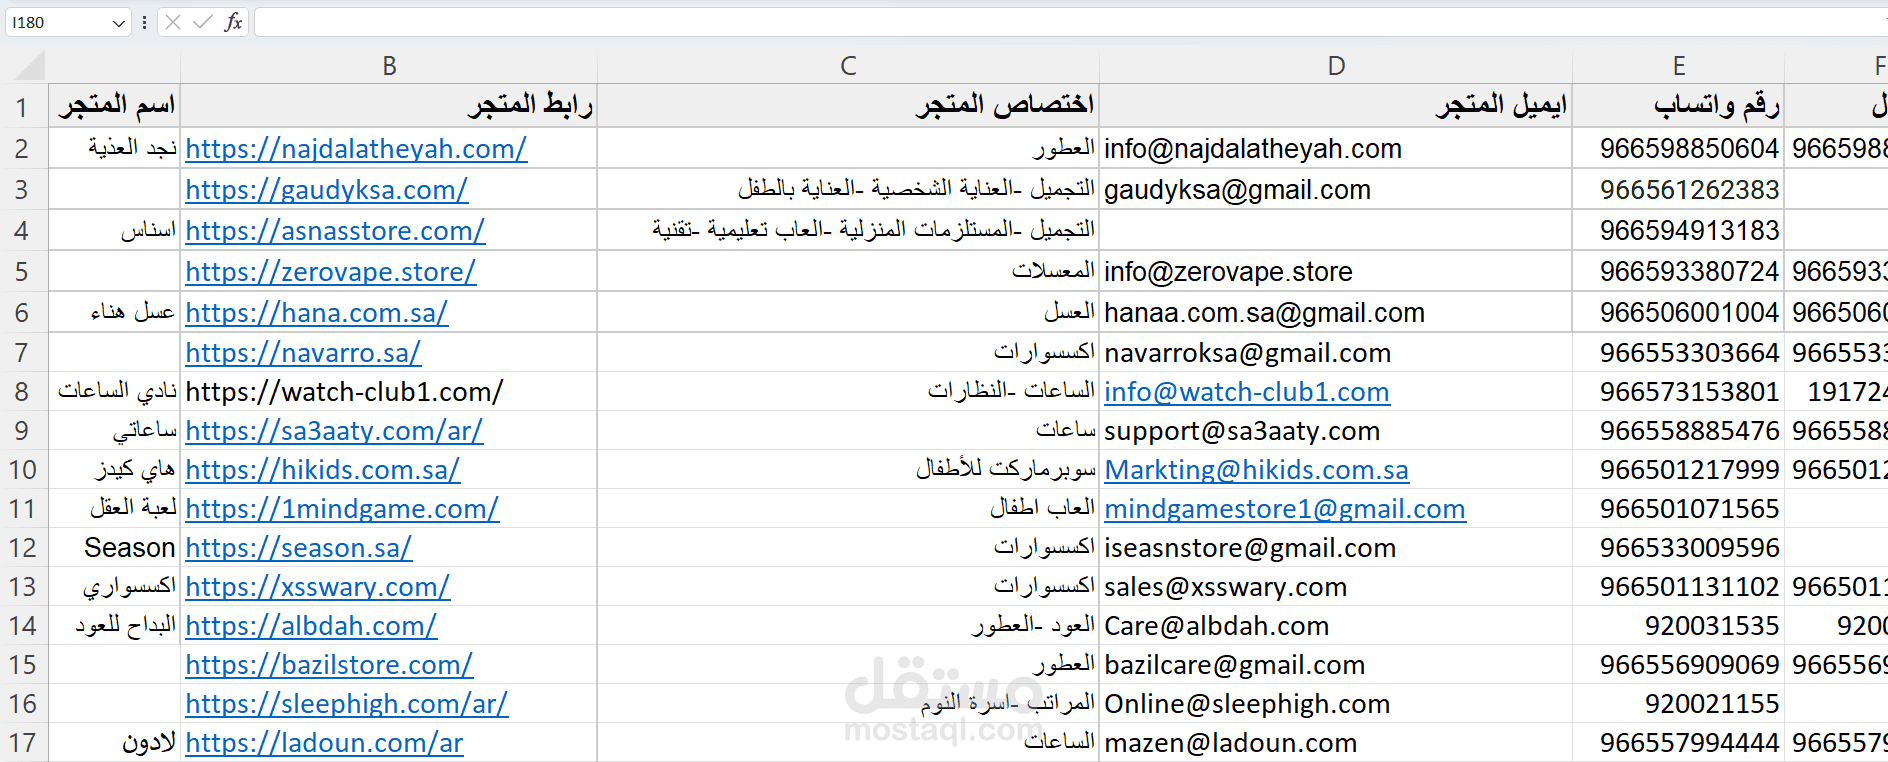Viewport: 1888px width, 762px height.
Task: Select the cell sales@xsswary.com
Action: (x=1336, y=587)
